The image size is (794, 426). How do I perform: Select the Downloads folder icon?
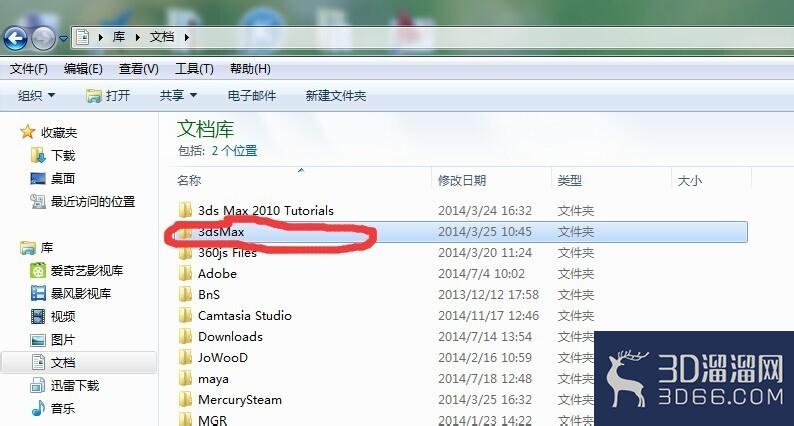[x=185, y=336]
